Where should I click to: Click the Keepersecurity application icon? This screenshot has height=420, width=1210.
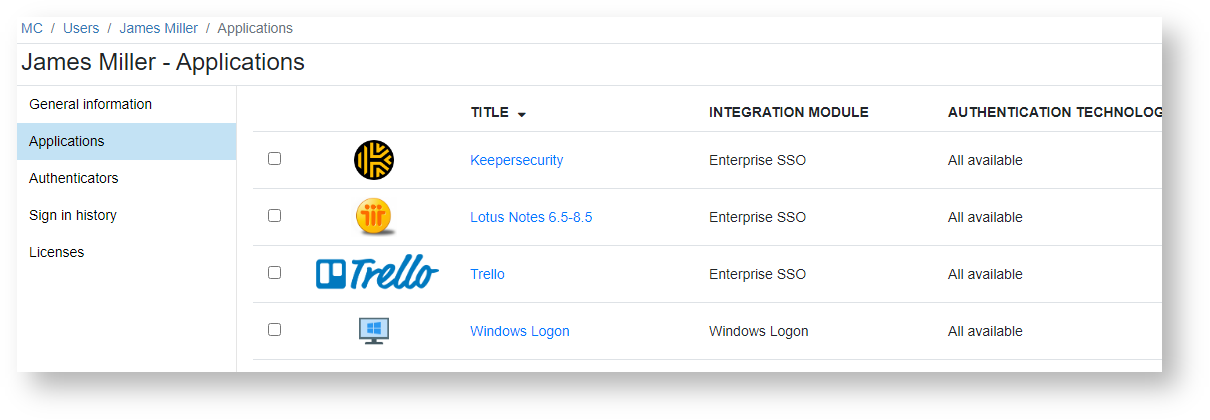374,160
